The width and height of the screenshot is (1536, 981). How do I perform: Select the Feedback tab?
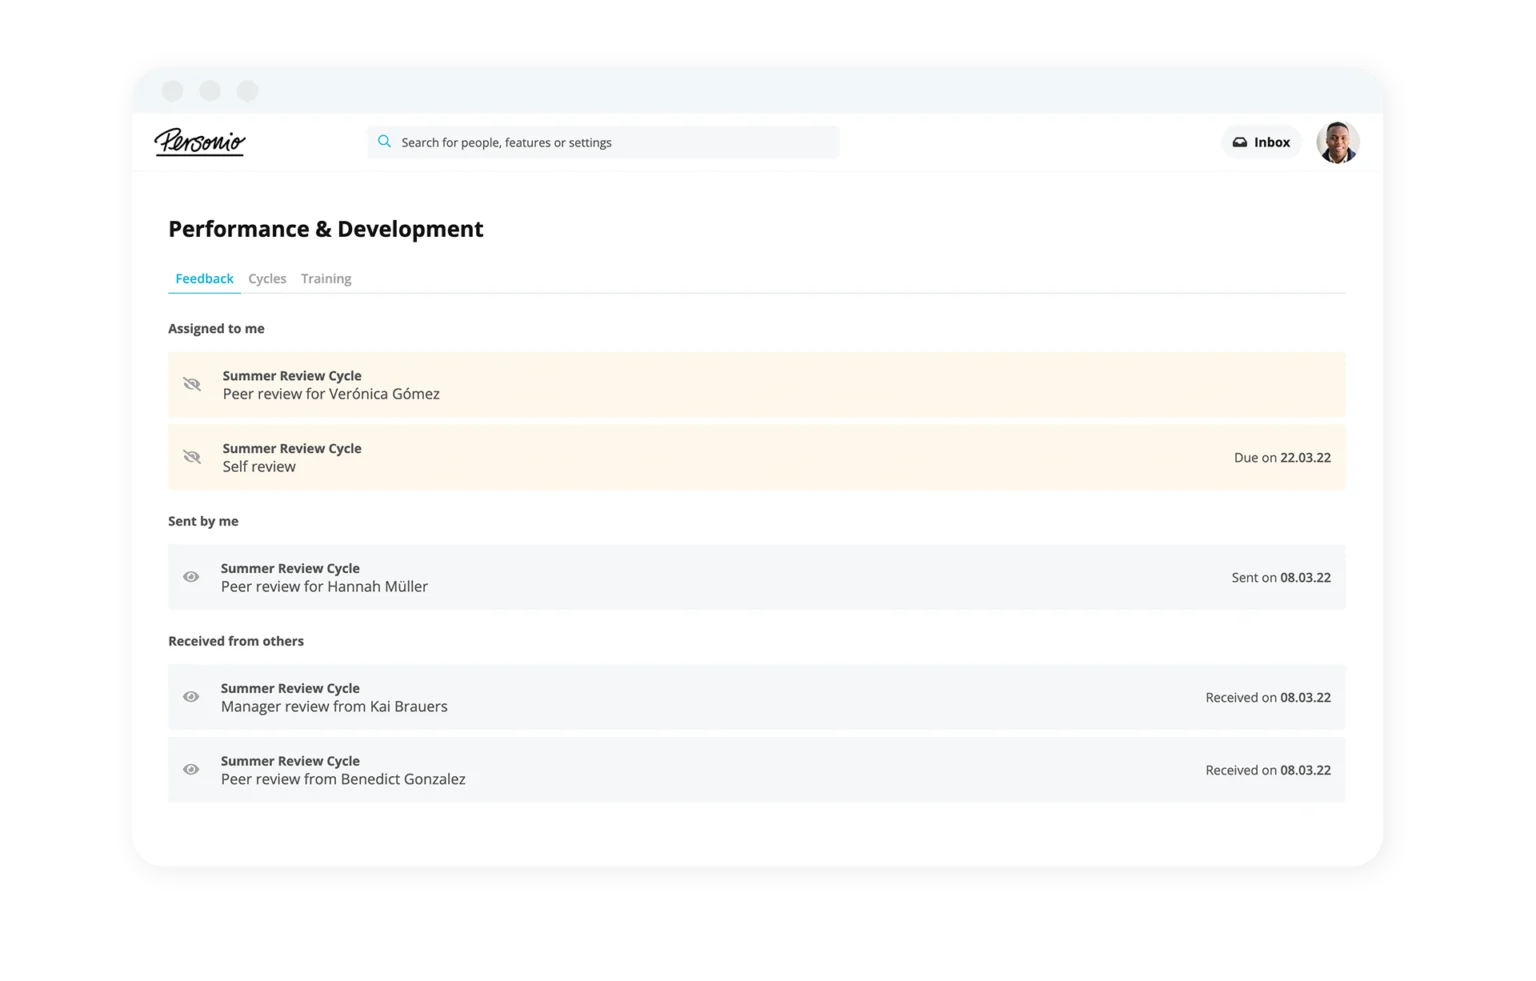(x=204, y=279)
